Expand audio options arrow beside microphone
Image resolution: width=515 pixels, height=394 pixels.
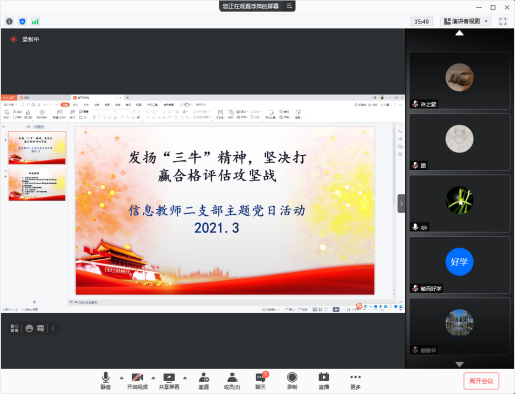pos(121,378)
